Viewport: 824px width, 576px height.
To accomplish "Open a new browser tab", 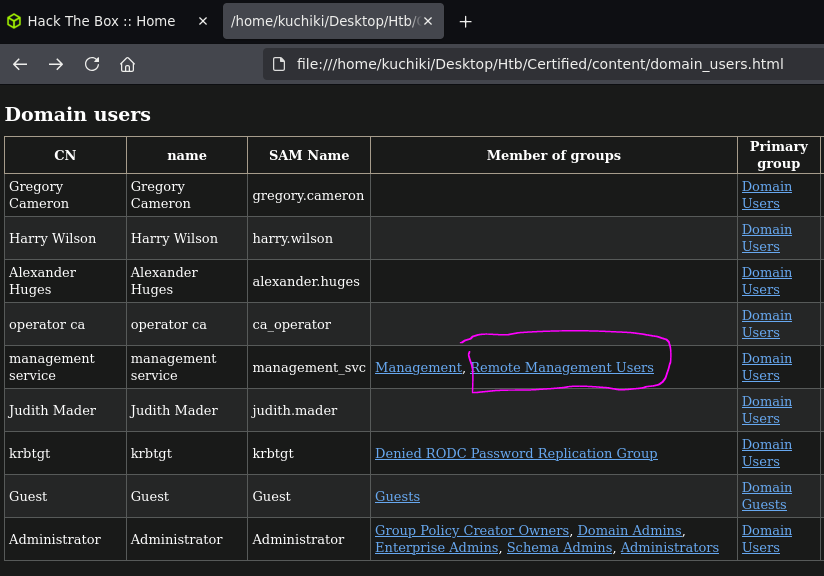I will (465, 20).
